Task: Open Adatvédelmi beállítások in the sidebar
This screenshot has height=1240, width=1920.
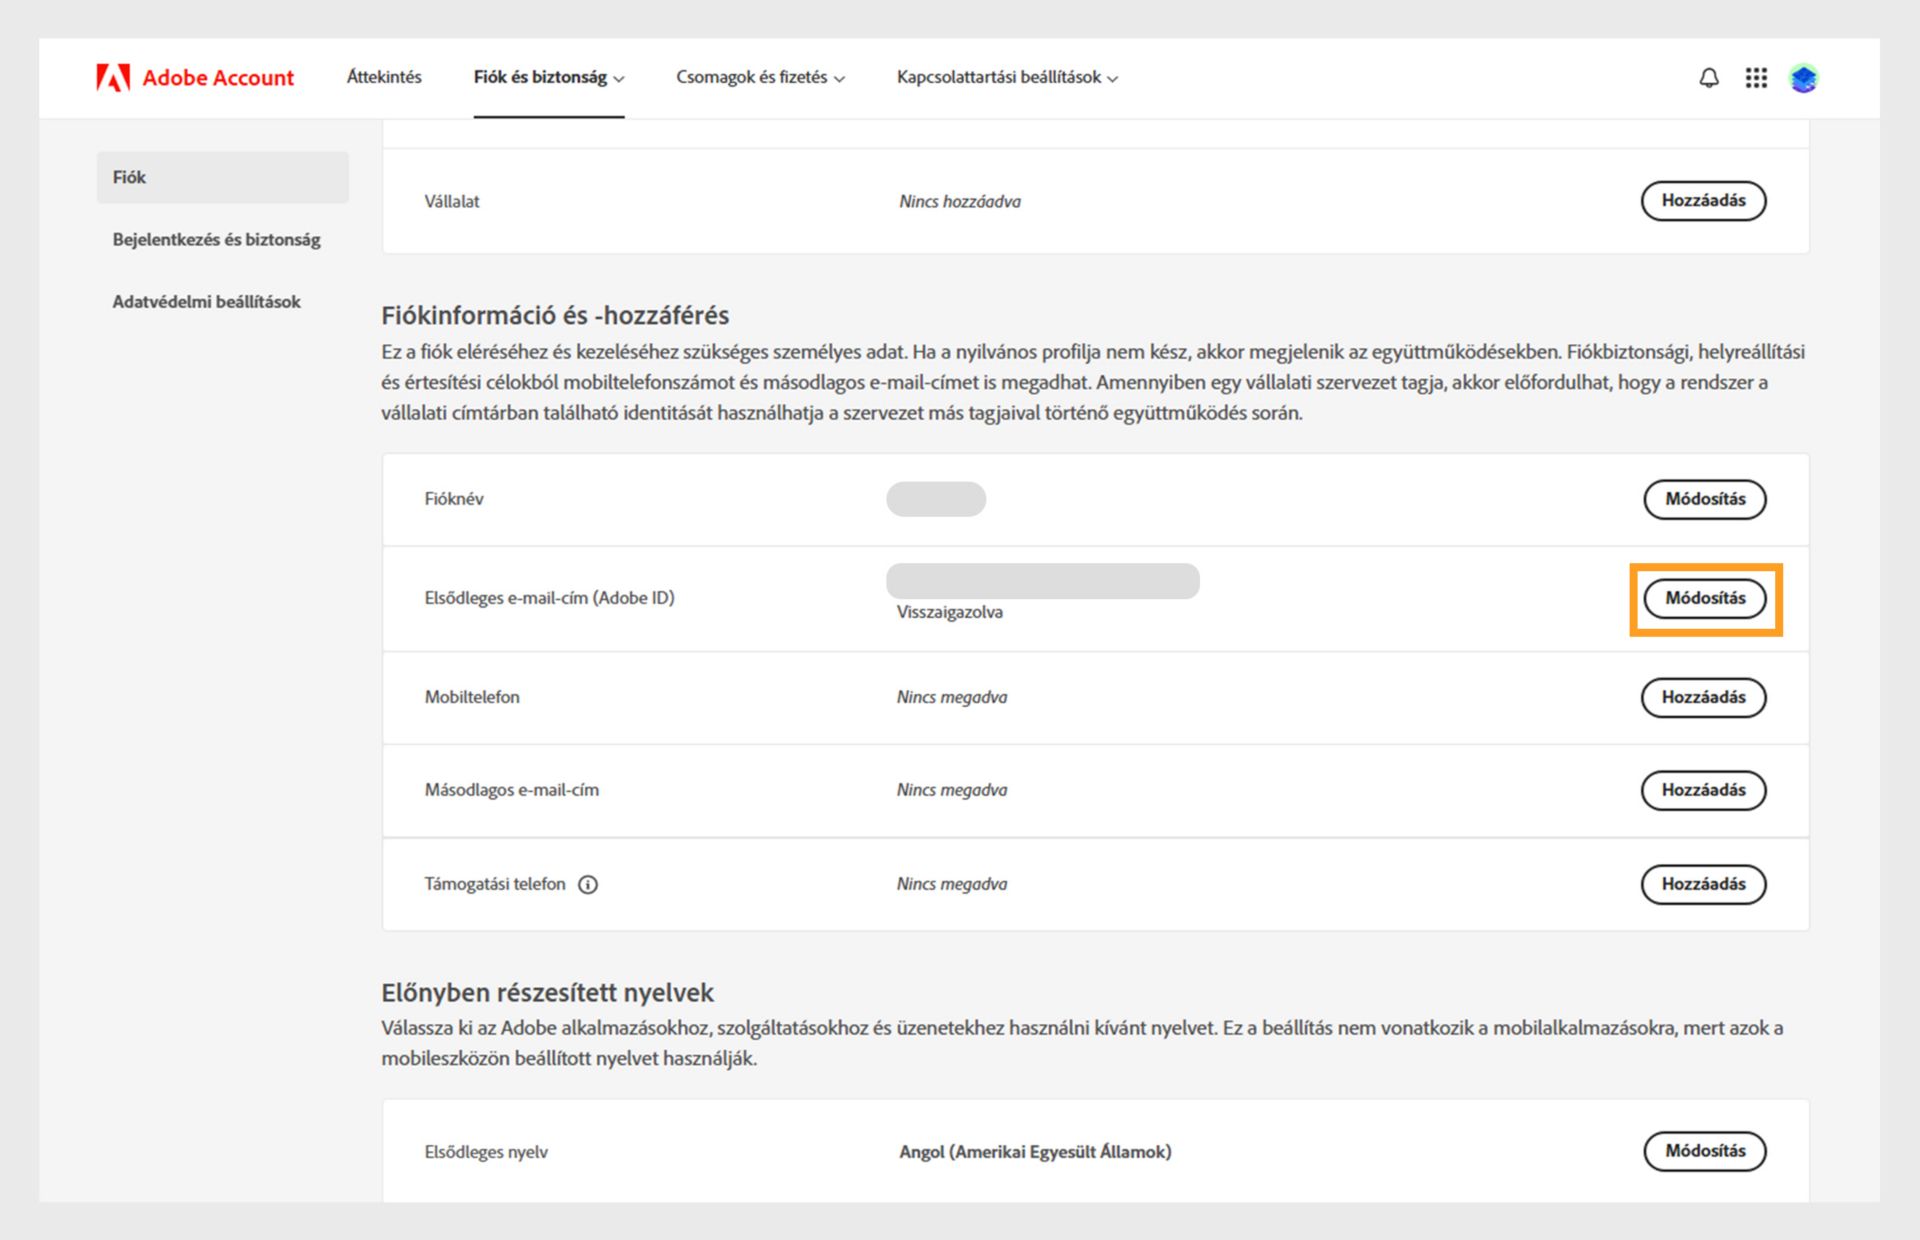Action: tap(206, 302)
